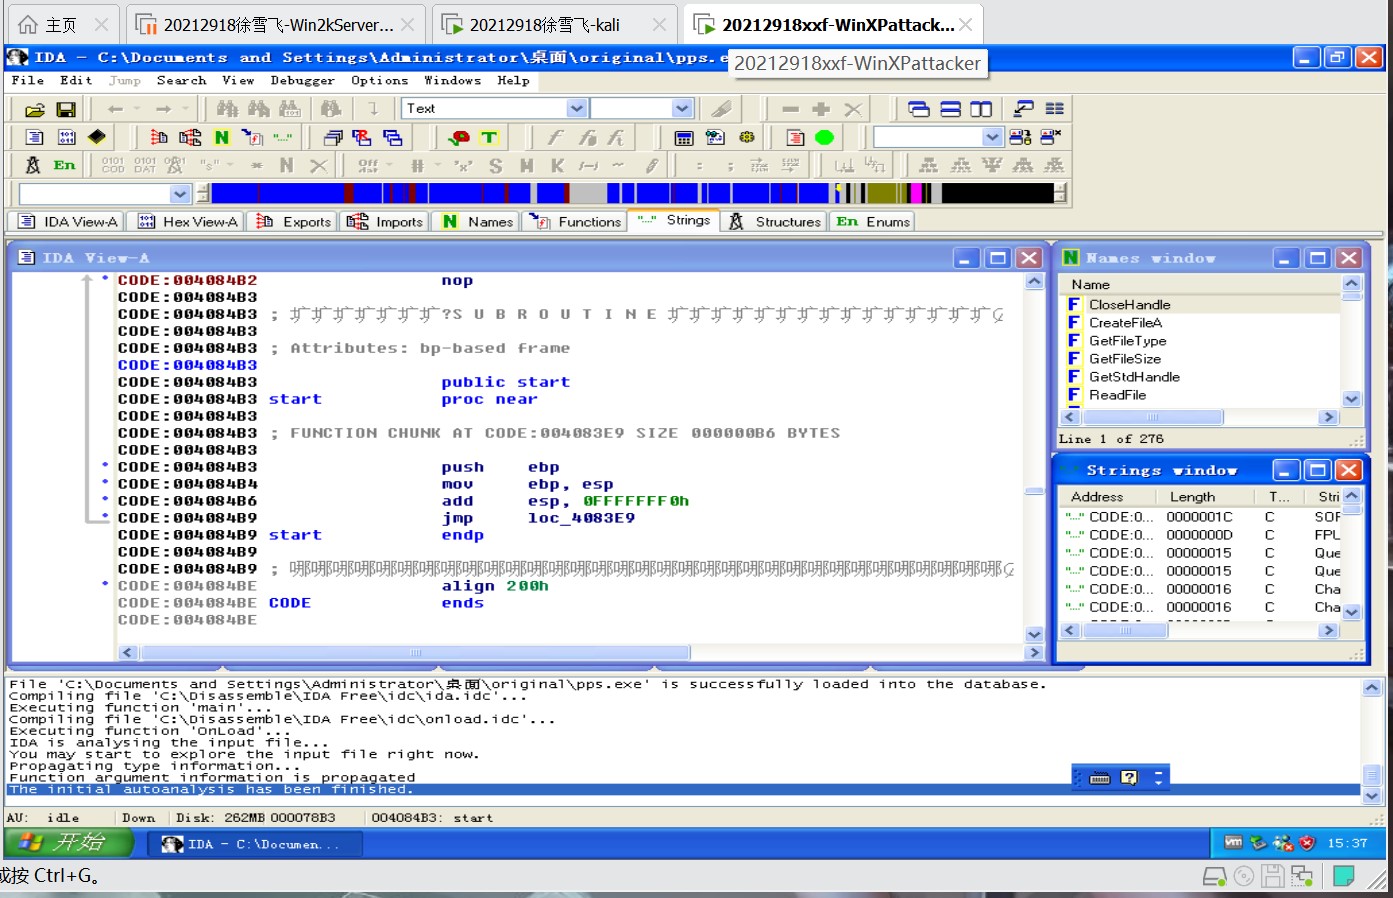Click output window scrollbar up arrow

point(1372,688)
